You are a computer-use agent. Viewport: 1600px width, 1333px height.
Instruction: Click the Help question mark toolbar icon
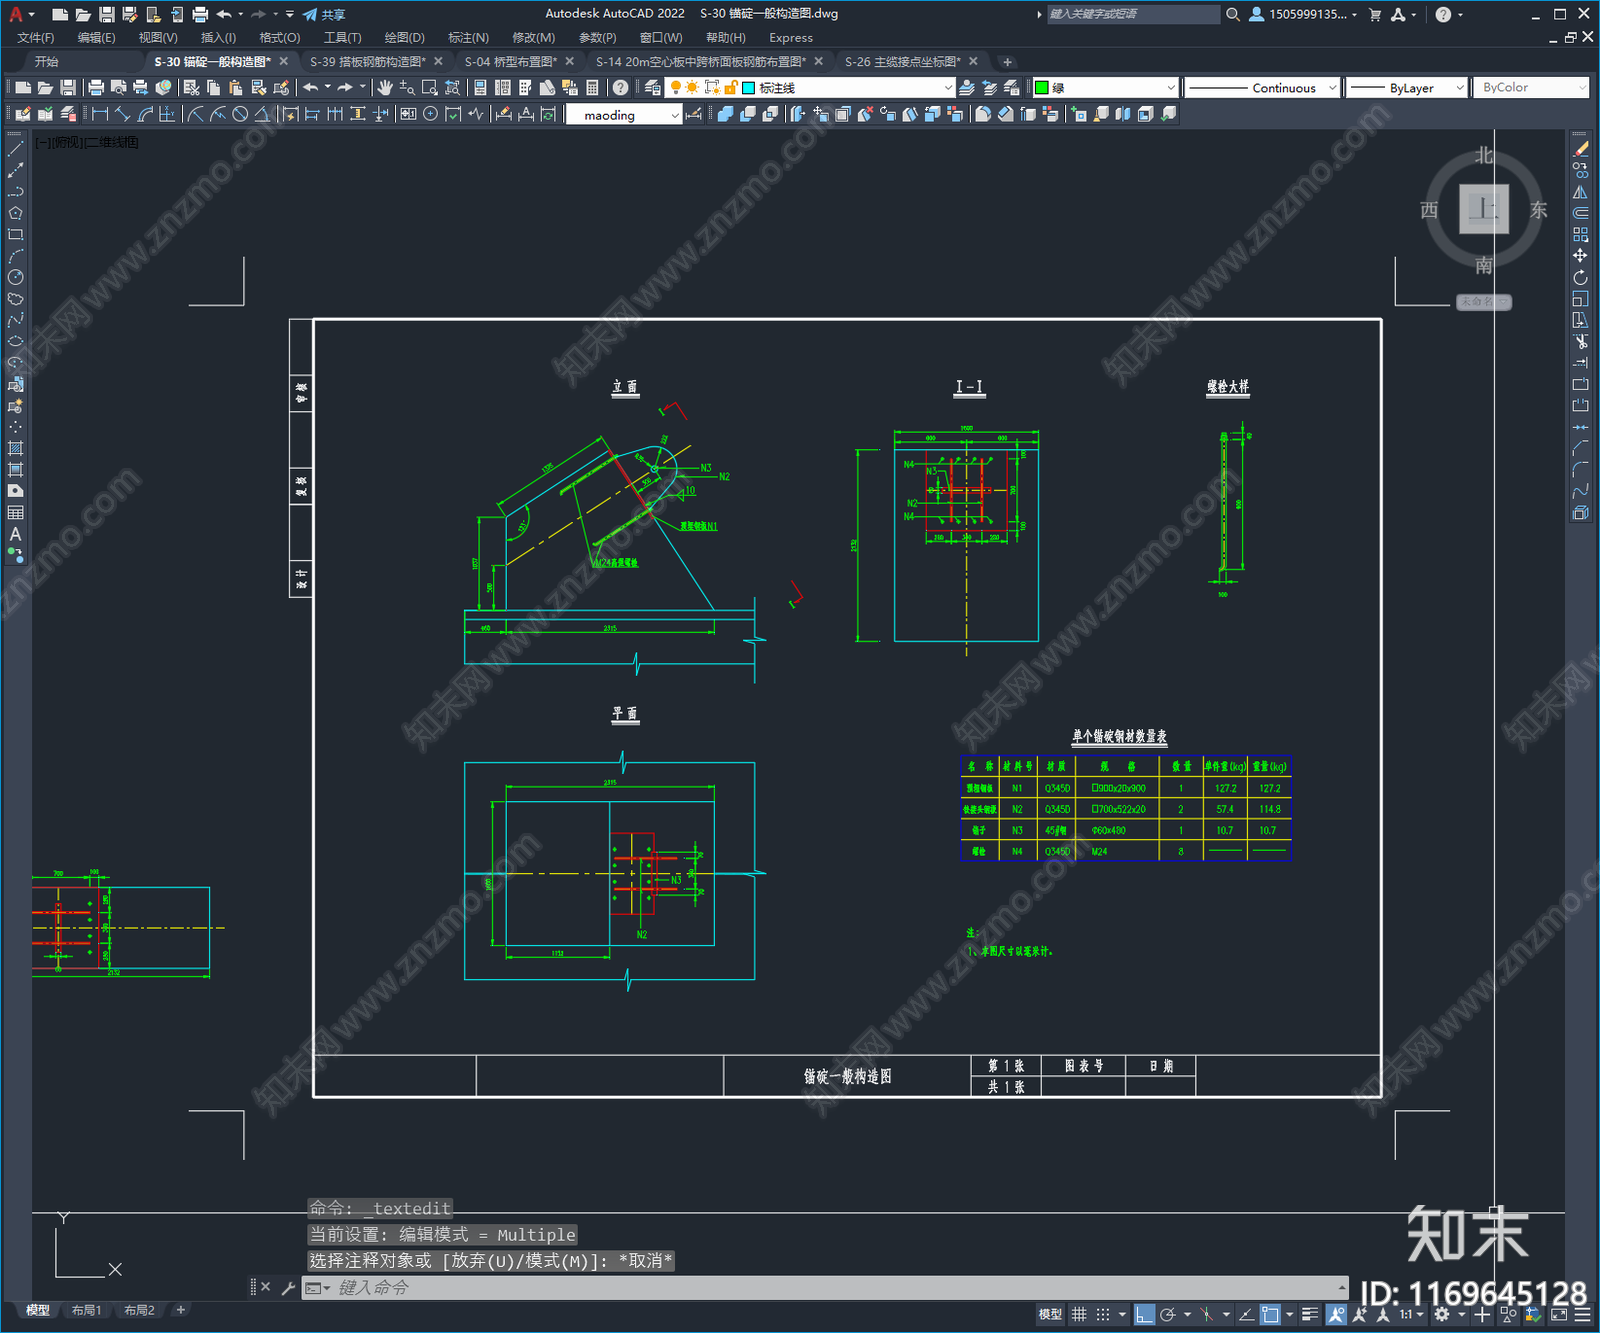pyautogui.click(x=620, y=88)
